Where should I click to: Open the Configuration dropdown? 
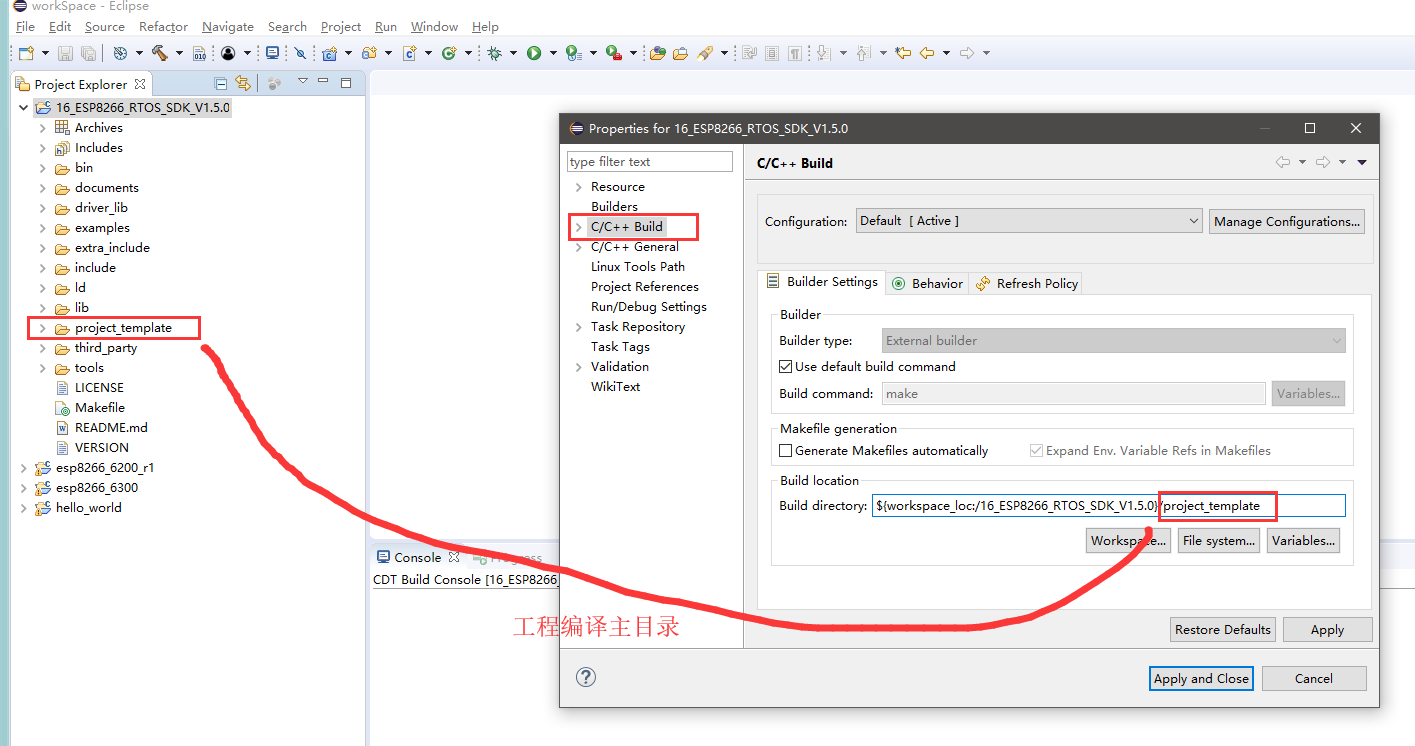(x=1029, y=221)
